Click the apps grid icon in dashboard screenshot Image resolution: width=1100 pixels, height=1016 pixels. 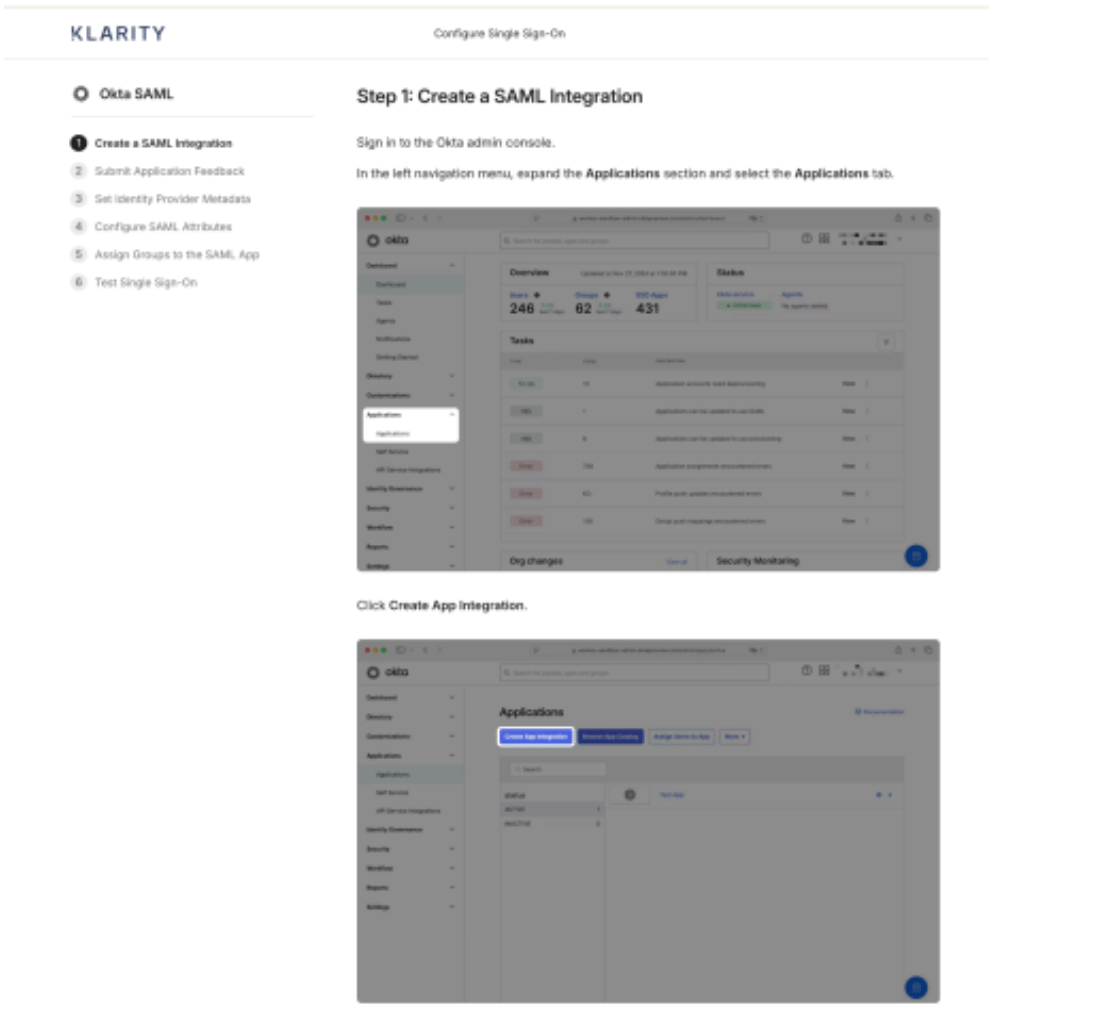pos(824,239)
